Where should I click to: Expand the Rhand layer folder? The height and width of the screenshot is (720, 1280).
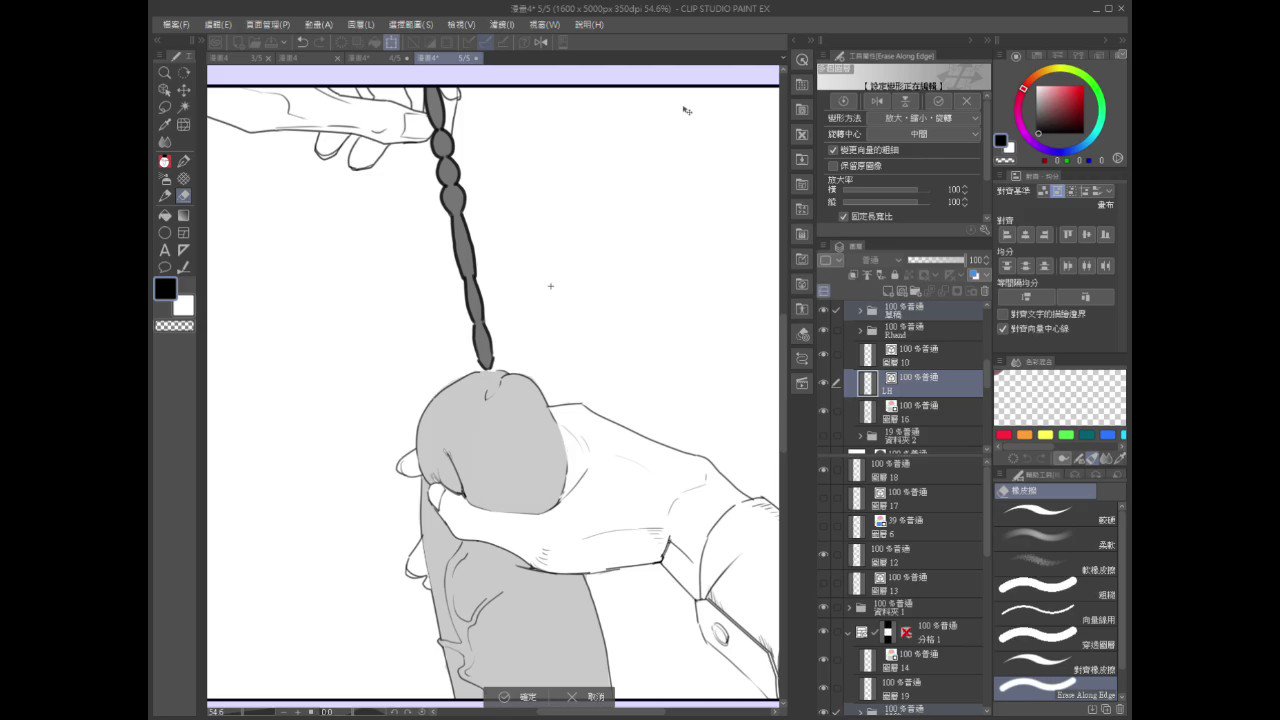(x=860, y=331)
